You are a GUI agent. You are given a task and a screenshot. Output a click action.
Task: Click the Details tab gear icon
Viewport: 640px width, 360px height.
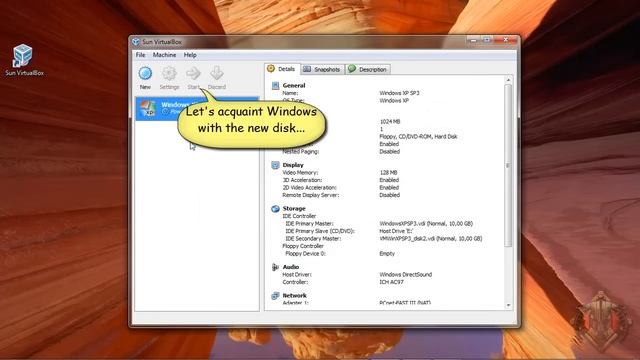pos(271,69)
